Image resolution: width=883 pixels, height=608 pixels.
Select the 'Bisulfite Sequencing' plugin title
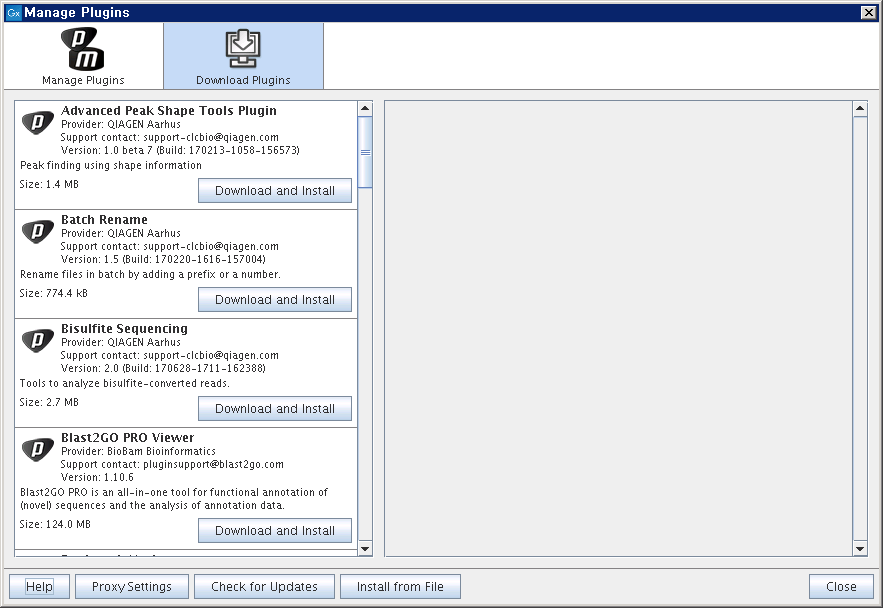click(124, 329)
